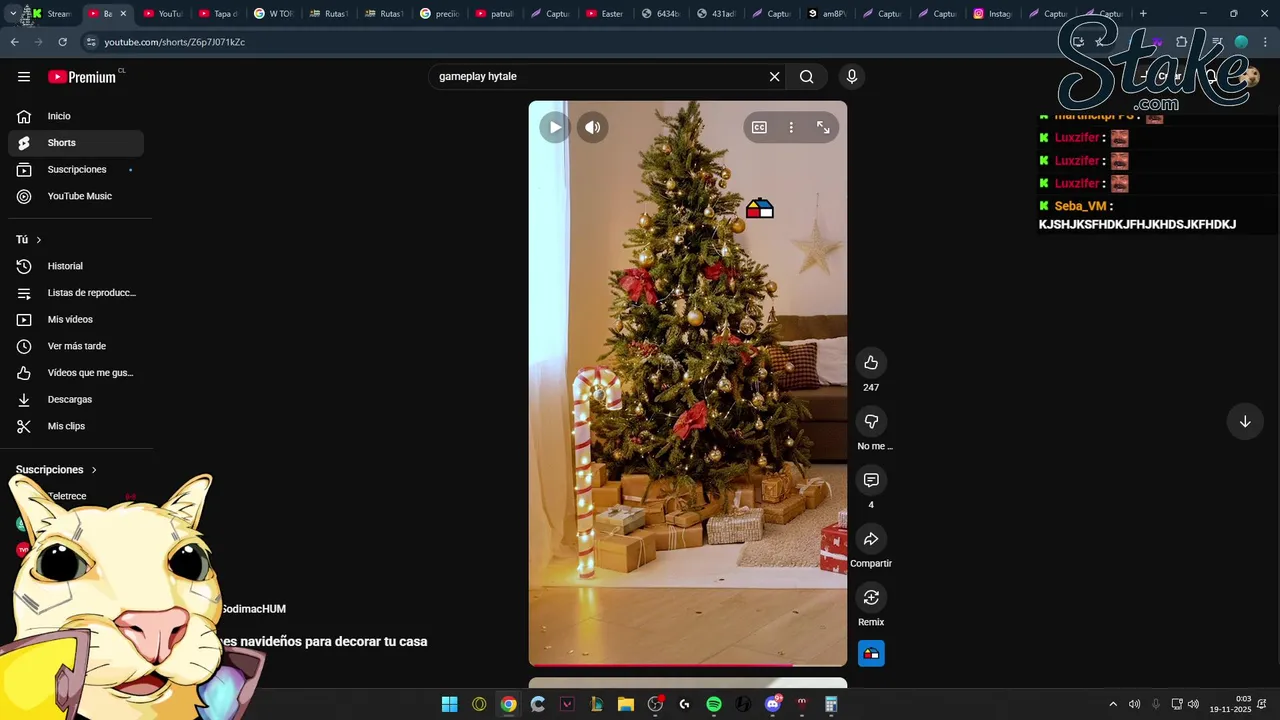
Task: Open the Sodimac channel avatar beside the short
Action: (871, 654)
